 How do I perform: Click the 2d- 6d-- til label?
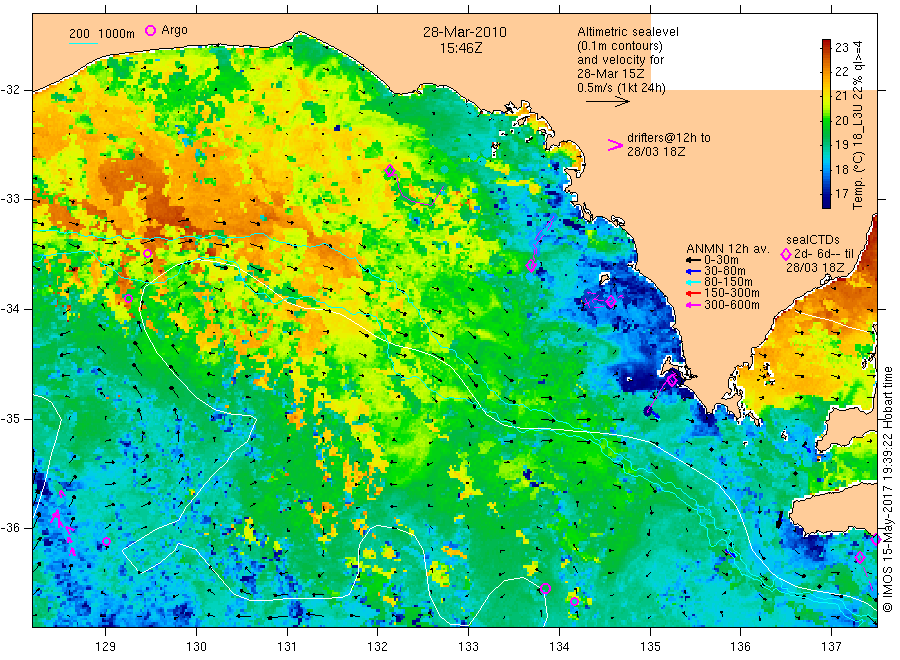[x=824, y=254]
